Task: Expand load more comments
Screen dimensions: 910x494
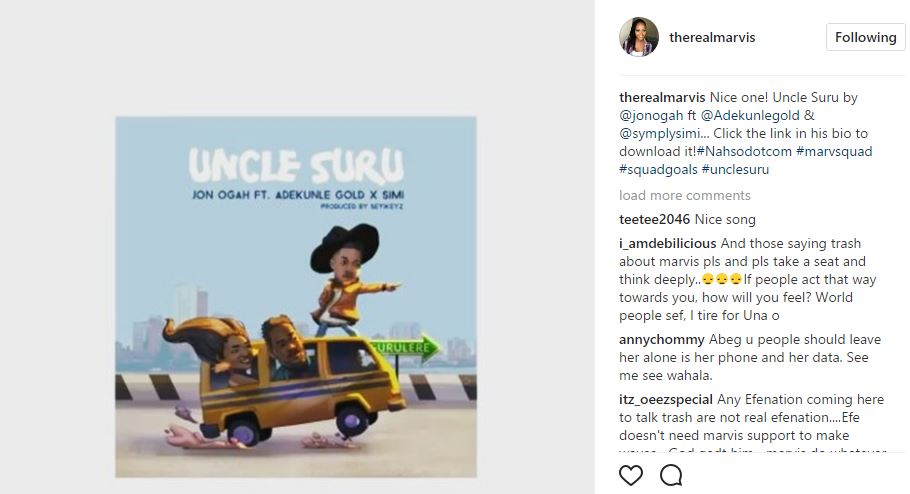Action: (685, 196)
